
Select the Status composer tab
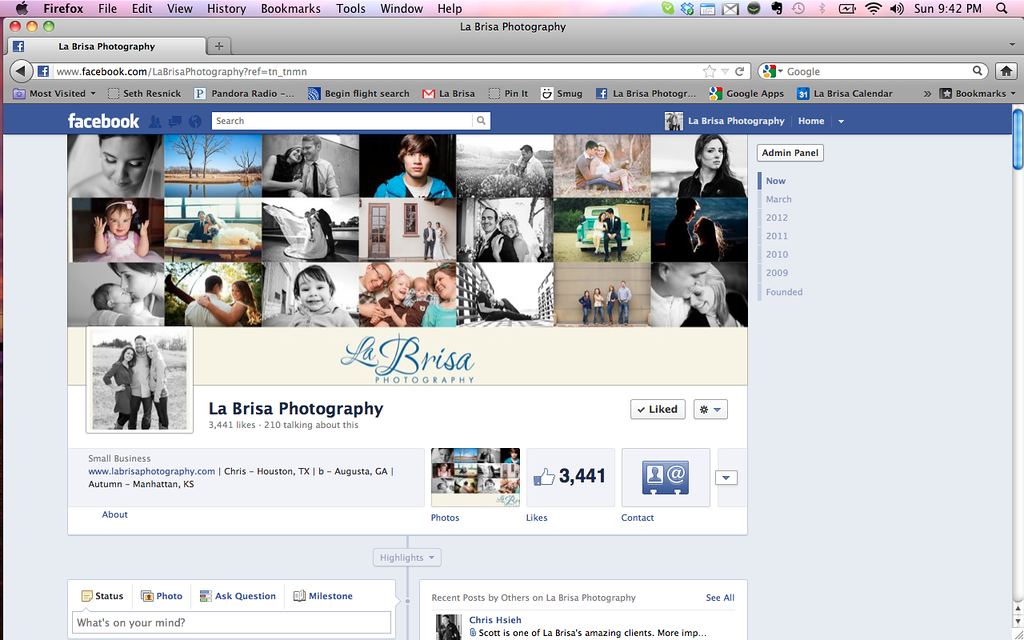click(x=103, y=596)
